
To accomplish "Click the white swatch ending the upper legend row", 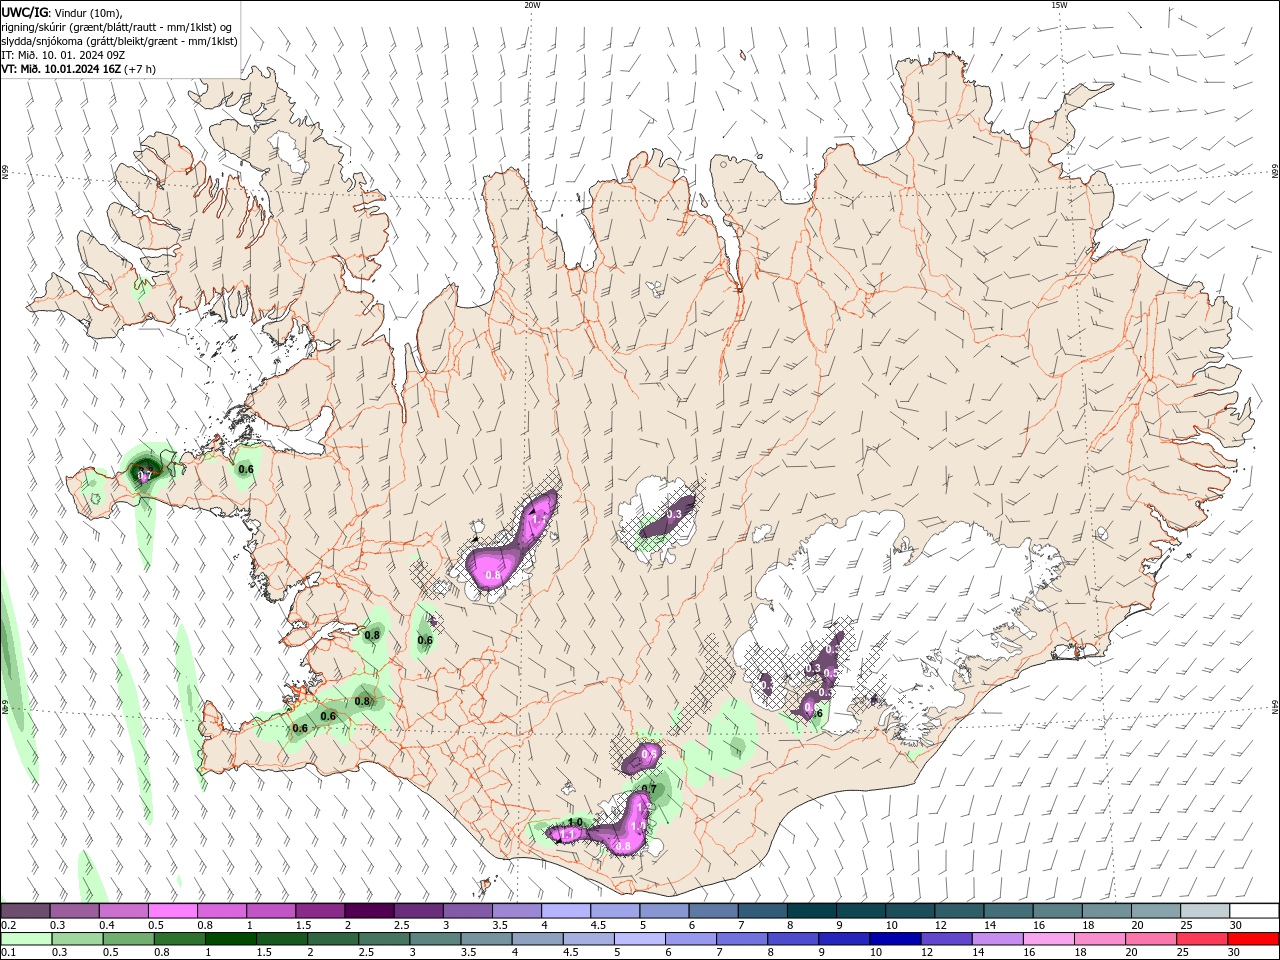I will point(1254,911).
